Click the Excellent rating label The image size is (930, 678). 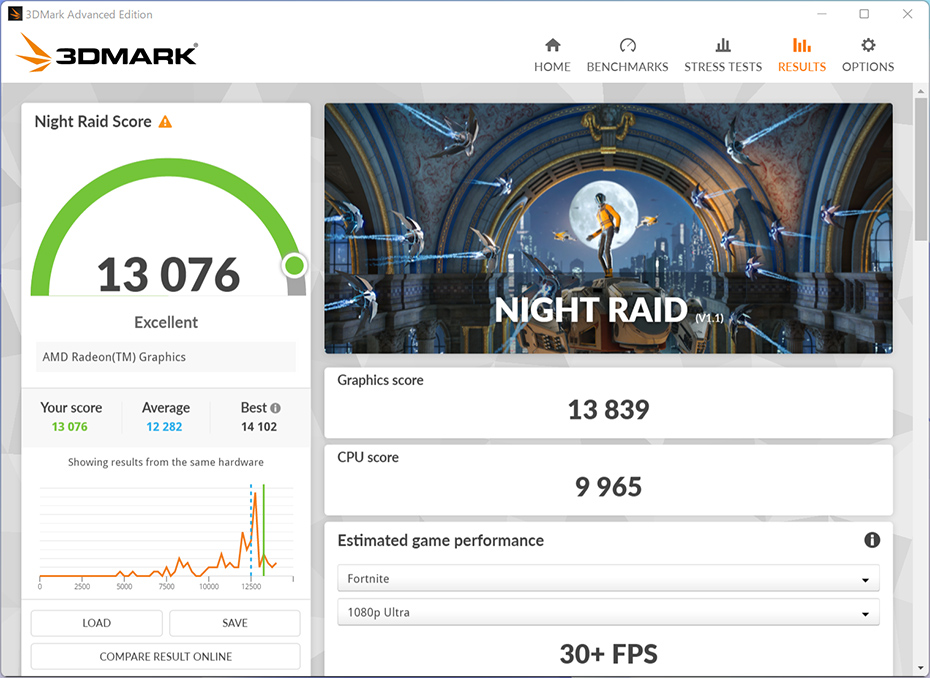(x=166, y=322)
